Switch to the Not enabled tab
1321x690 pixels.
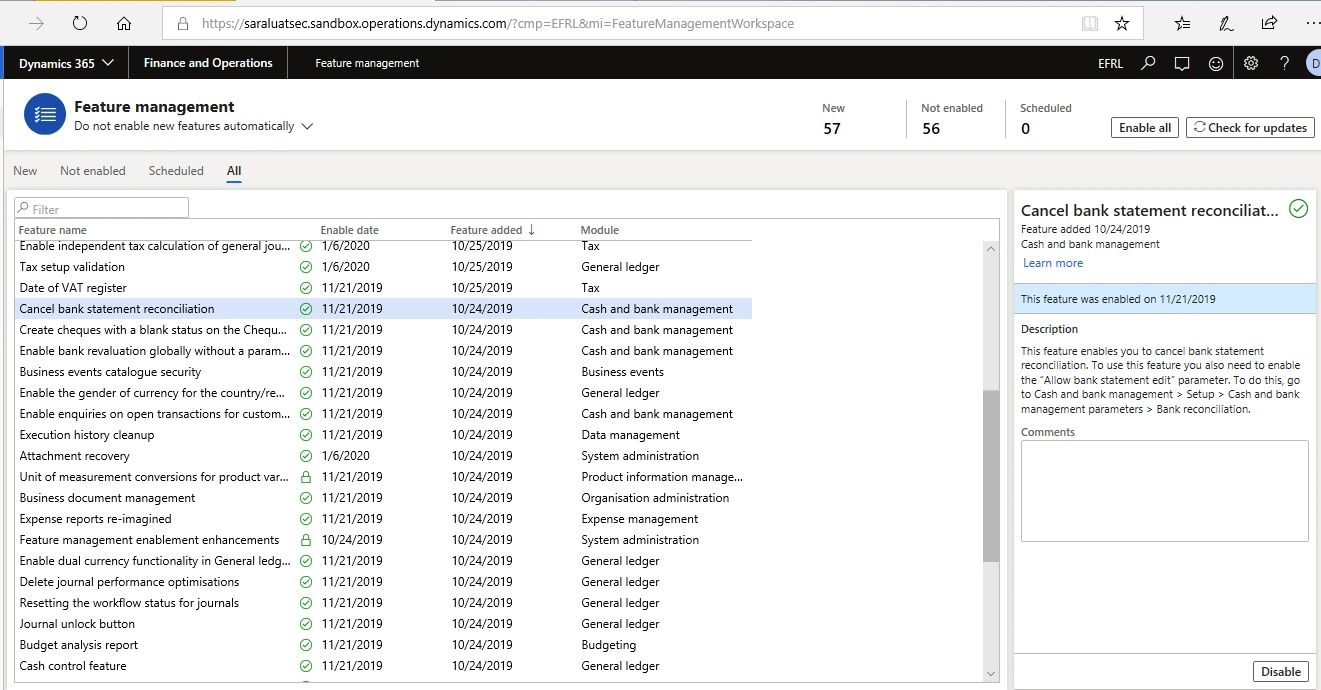pyautogui.click(x=93, y=171)
